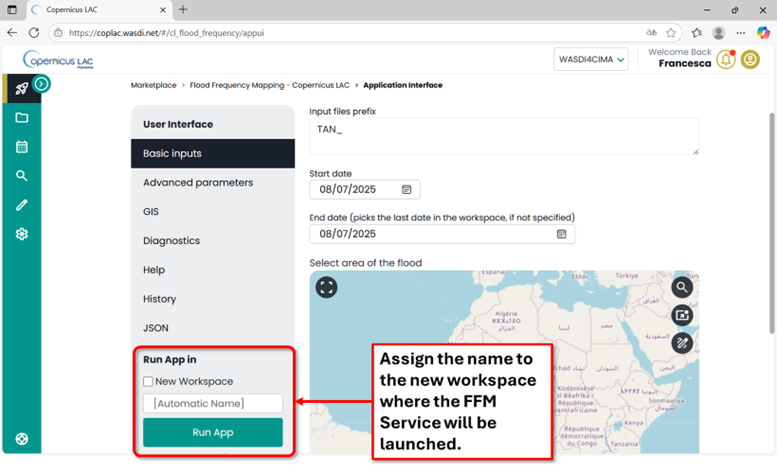Click the help lifebuoy icon at sidebar bottom

(x=21, y=439)
